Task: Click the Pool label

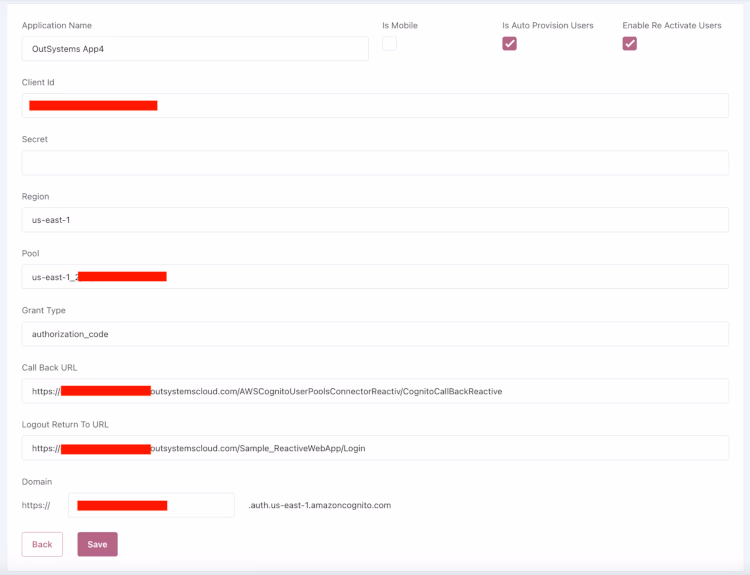Action: click(31, 254)
